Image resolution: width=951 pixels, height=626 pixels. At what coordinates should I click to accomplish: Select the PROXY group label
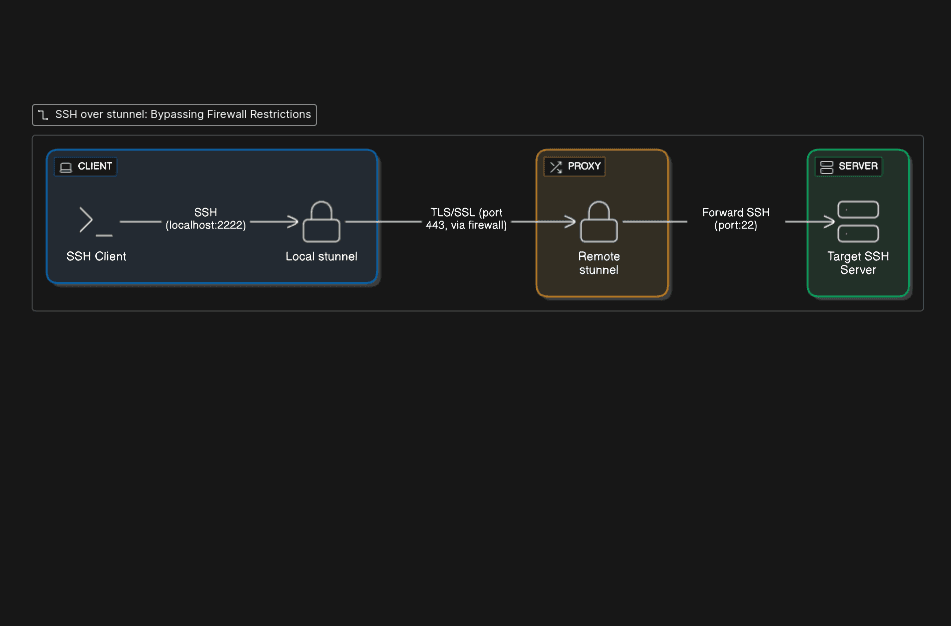click(x=574, y=167)
